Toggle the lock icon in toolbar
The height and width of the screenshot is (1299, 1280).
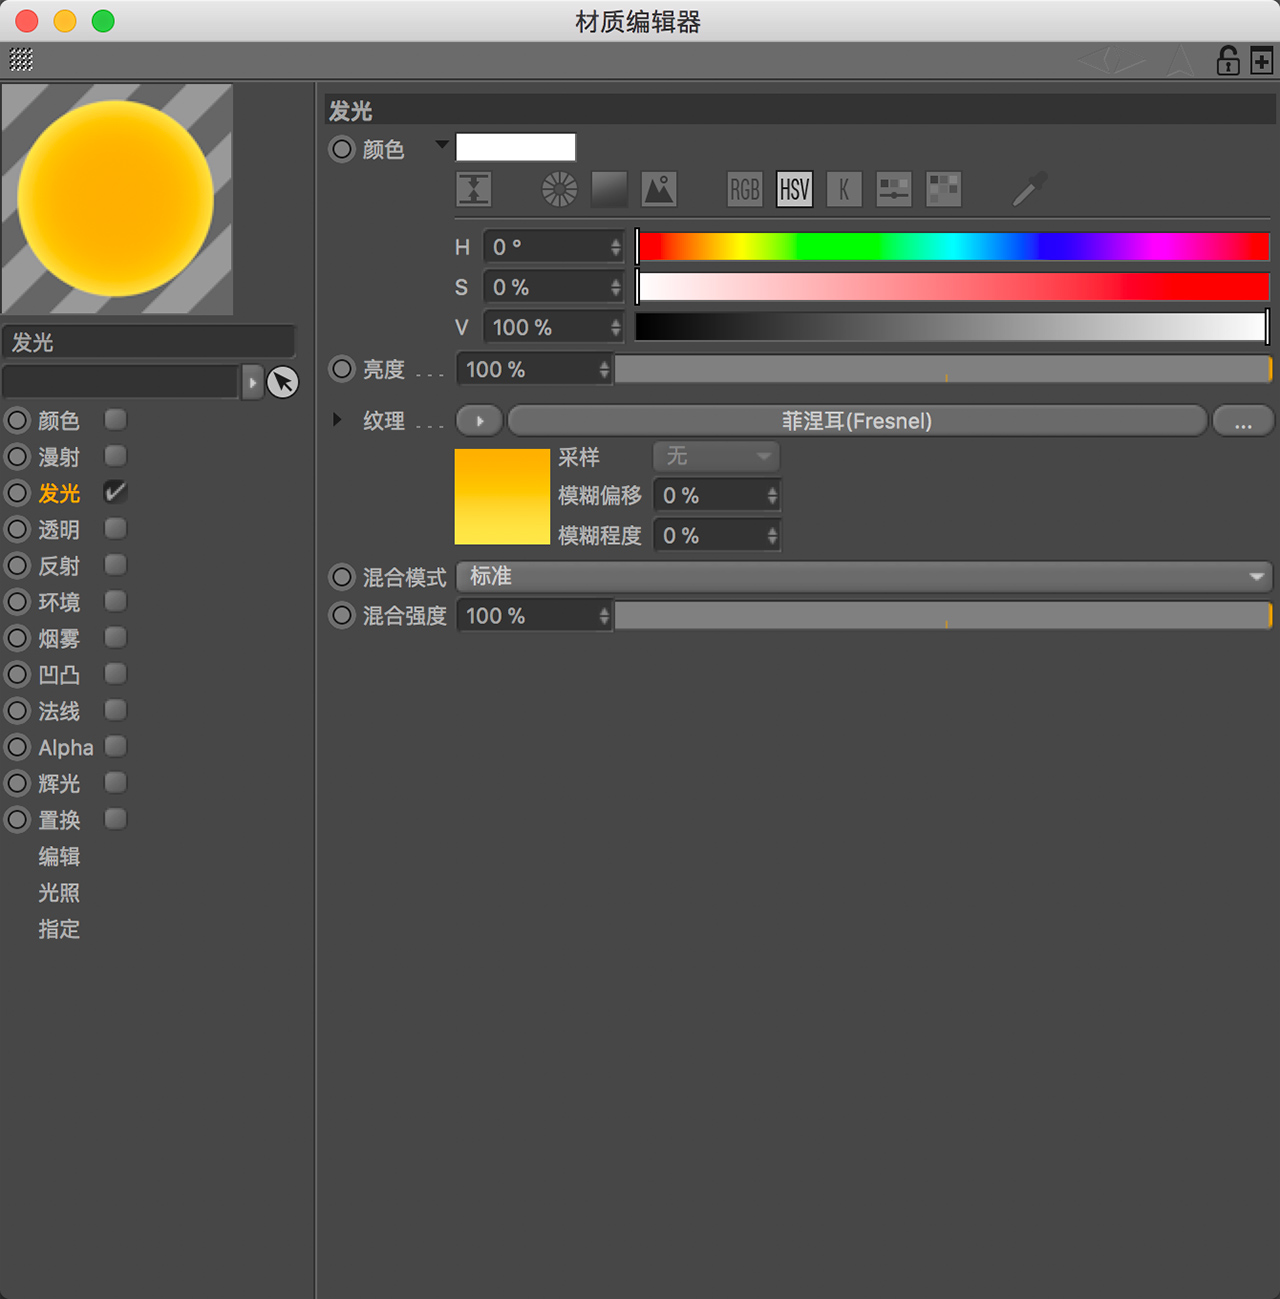pos(1228,60)
